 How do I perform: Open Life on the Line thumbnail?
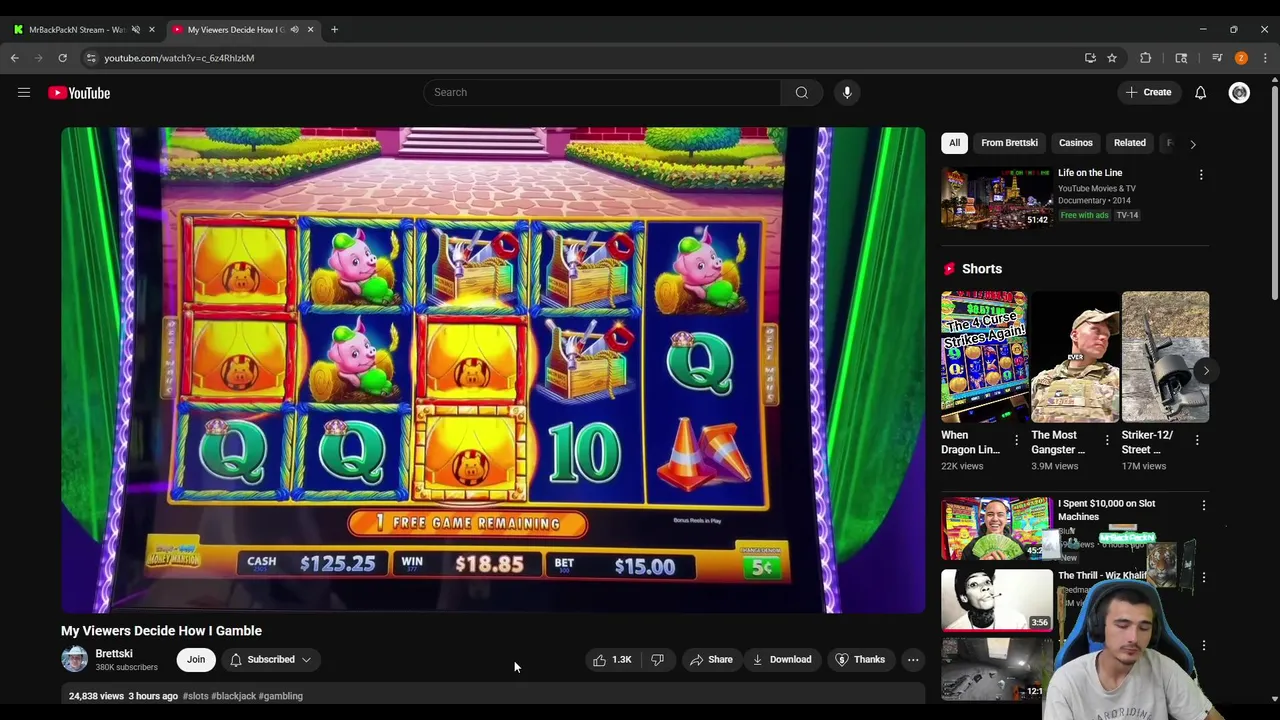click(x=996, y=198)
